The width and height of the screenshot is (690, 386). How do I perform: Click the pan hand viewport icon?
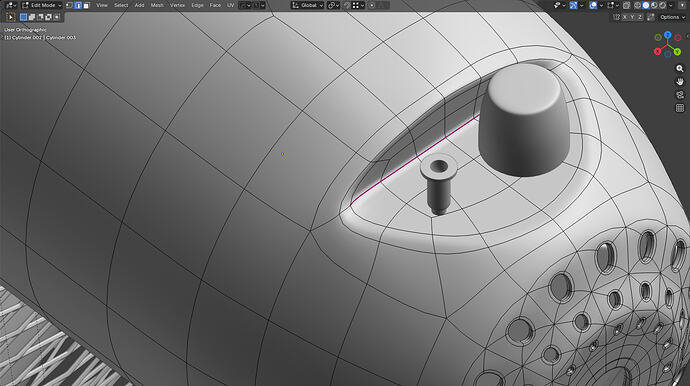(680, 81)
